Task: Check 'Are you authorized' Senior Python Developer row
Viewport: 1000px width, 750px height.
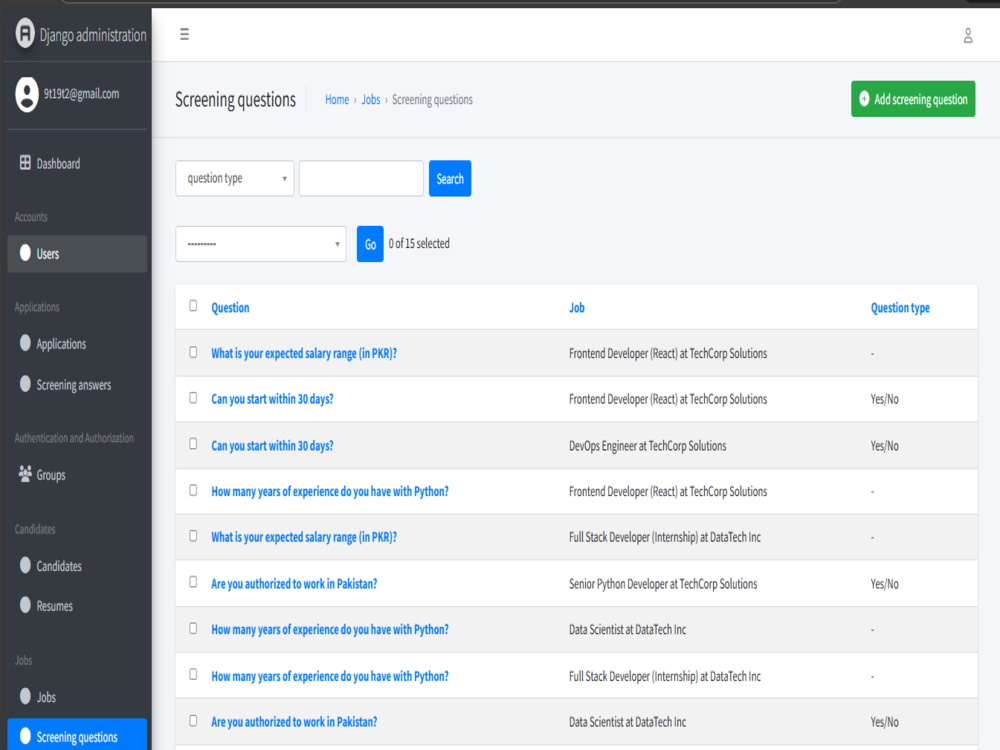Action: click(x=193, y=582)
